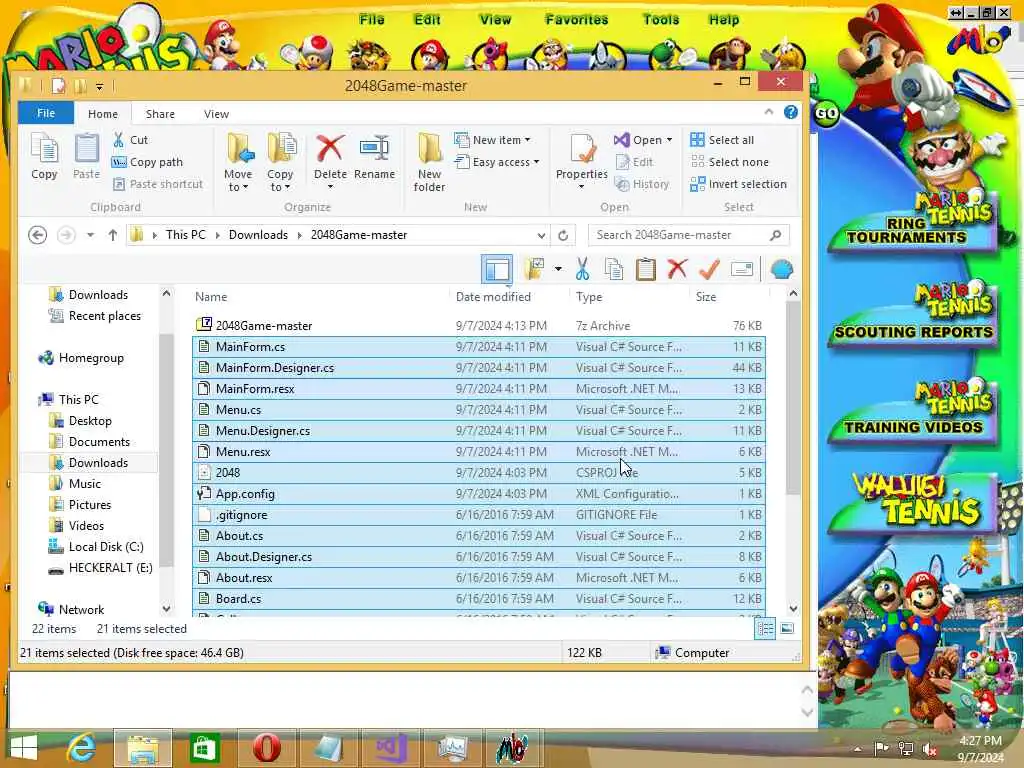This screenshot has width=1024, height=768.
Task: Open the recent locations dropdown arrow
Action: (x=91, y=235)
